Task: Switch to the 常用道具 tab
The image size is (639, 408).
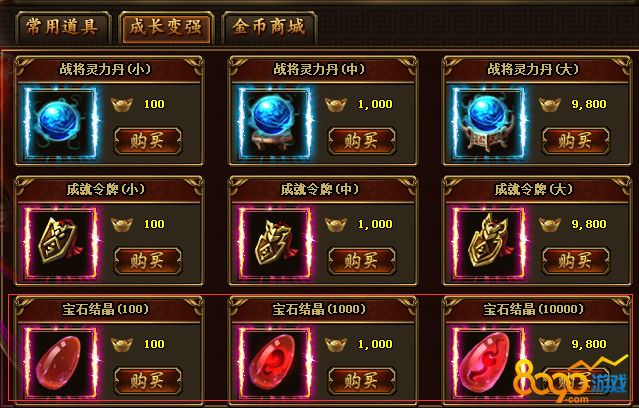Action: click(62, 27)
